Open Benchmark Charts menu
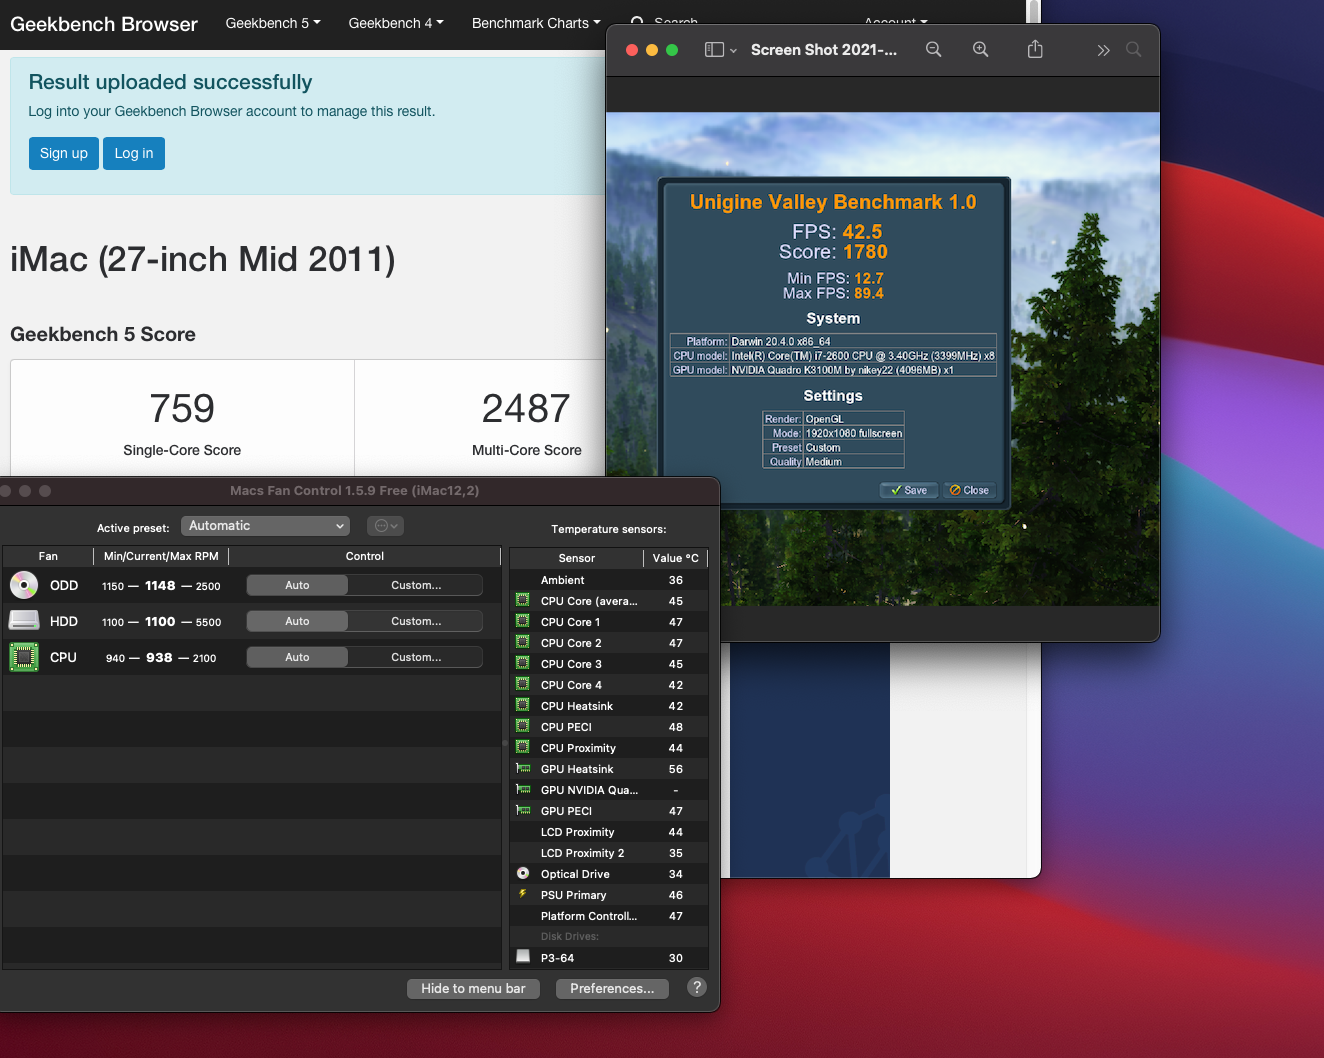 [536, 23]
